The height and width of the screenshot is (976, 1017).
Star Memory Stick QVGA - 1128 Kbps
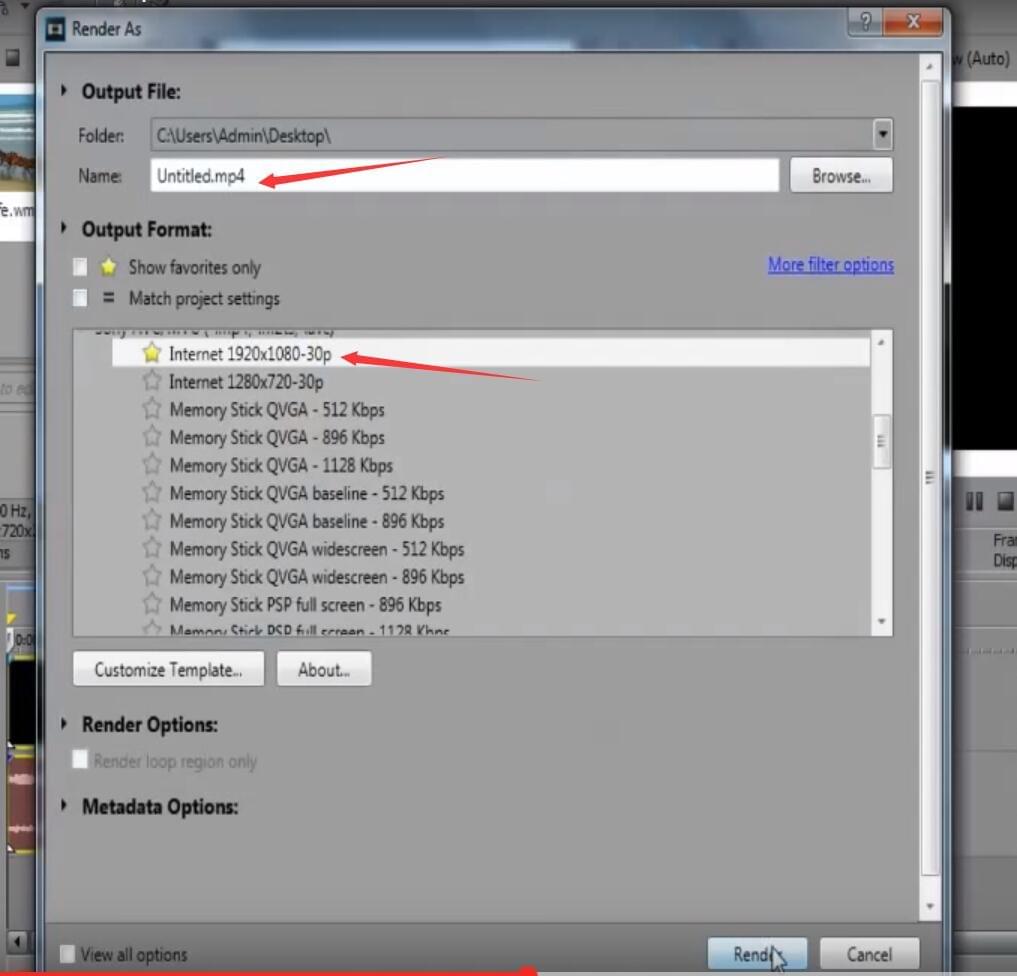tap(152, 465)
